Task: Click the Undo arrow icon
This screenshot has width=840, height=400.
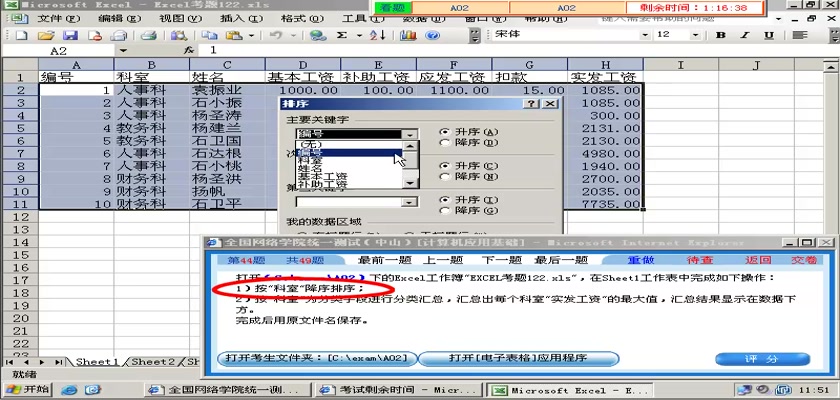Action: click(x=276, y=35)
